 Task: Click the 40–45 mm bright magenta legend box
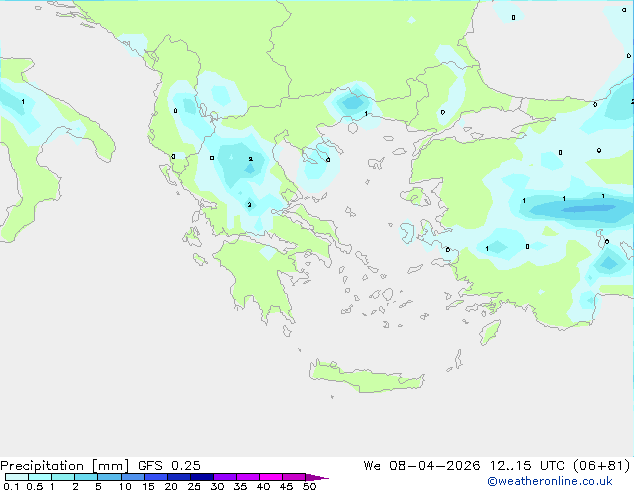271,477
